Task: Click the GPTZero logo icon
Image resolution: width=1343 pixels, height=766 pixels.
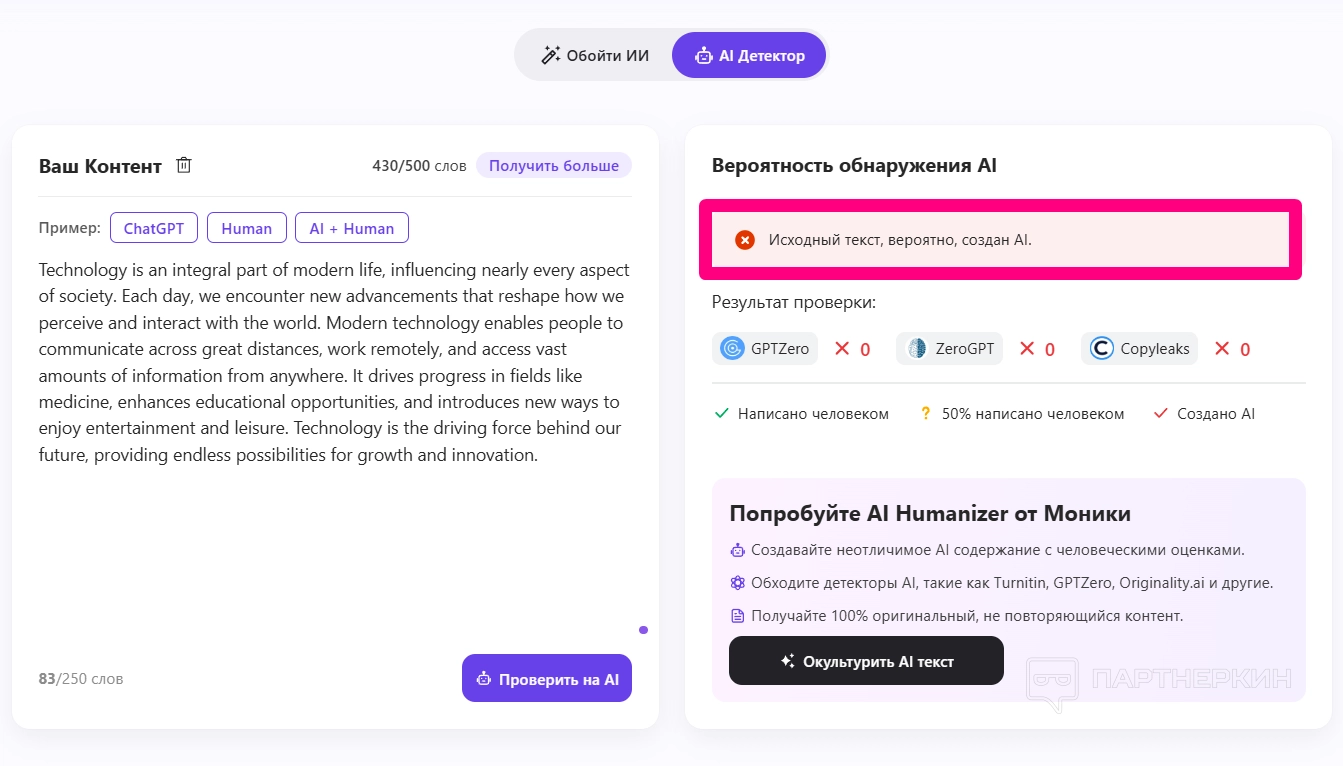Action: 733,349
